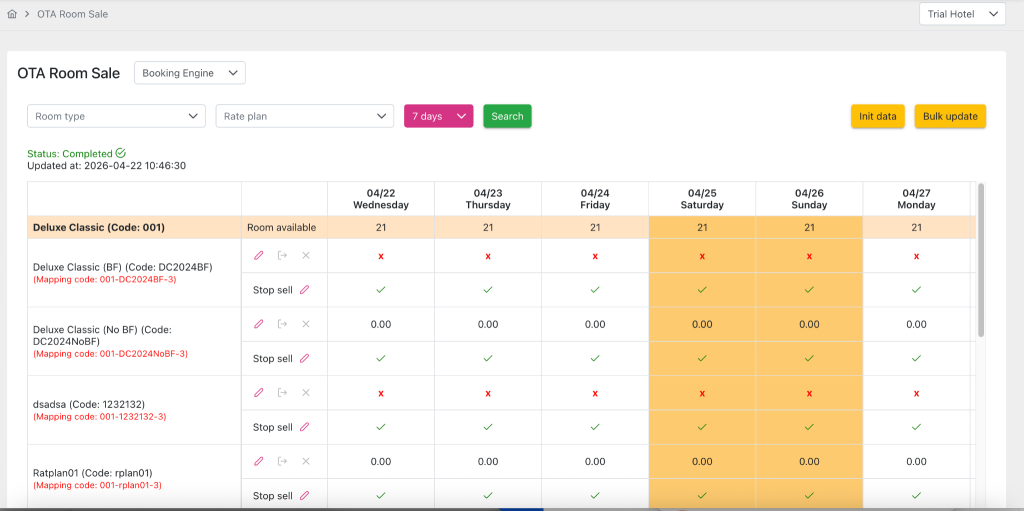Click export arrow icon for dsadsa row
The height and width of the screenshot is (511, 1024).
[x=282, y=393]
